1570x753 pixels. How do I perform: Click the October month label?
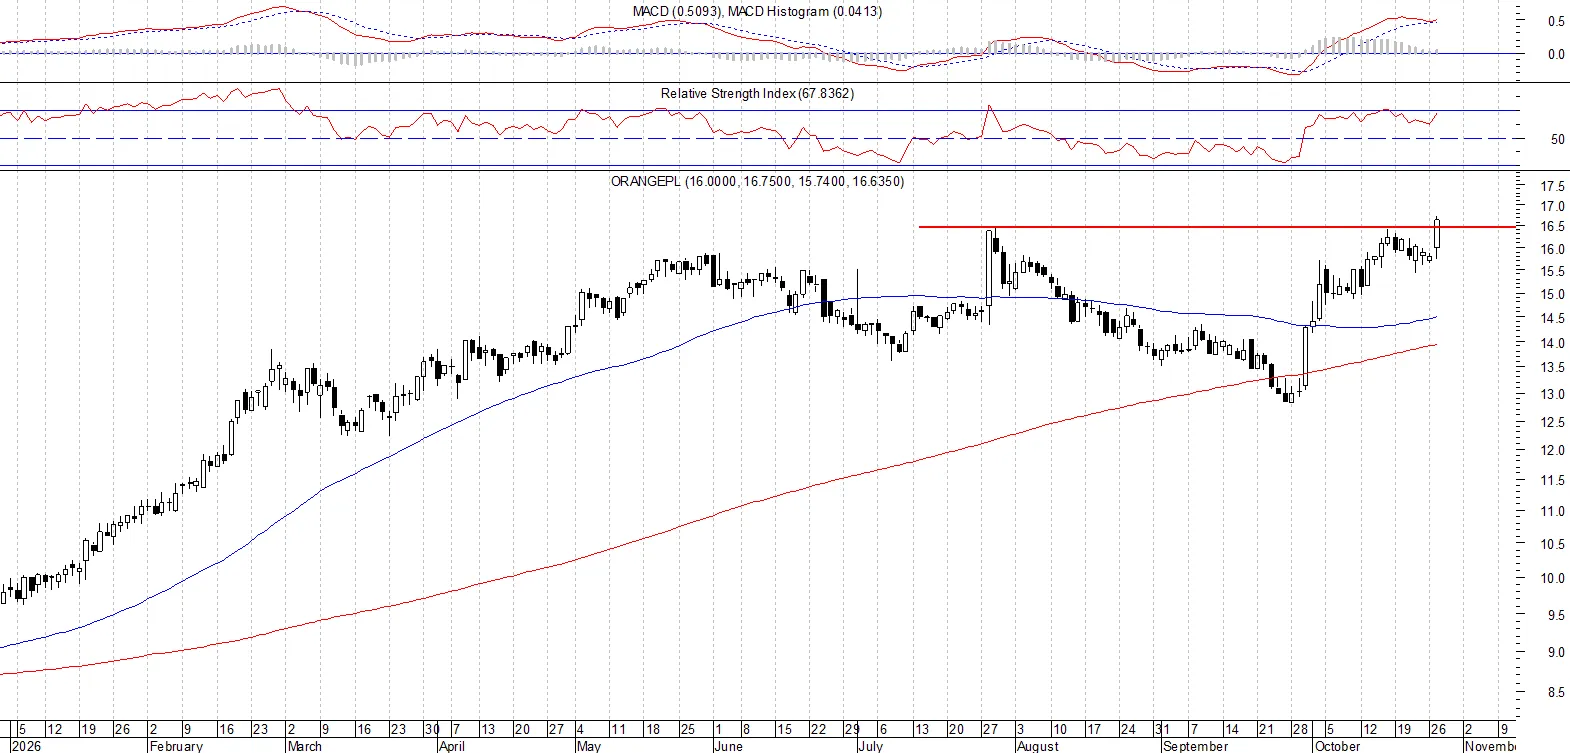1337,746
